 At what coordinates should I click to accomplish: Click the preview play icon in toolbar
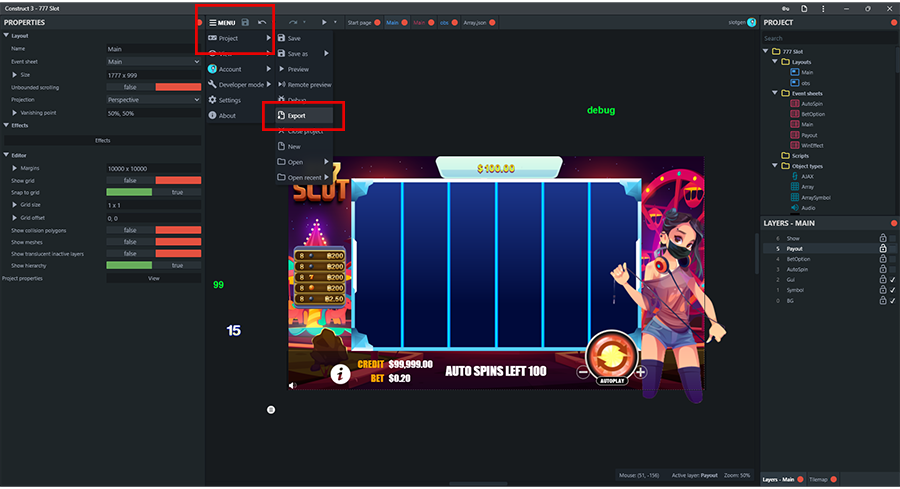(x=324, y=22)
